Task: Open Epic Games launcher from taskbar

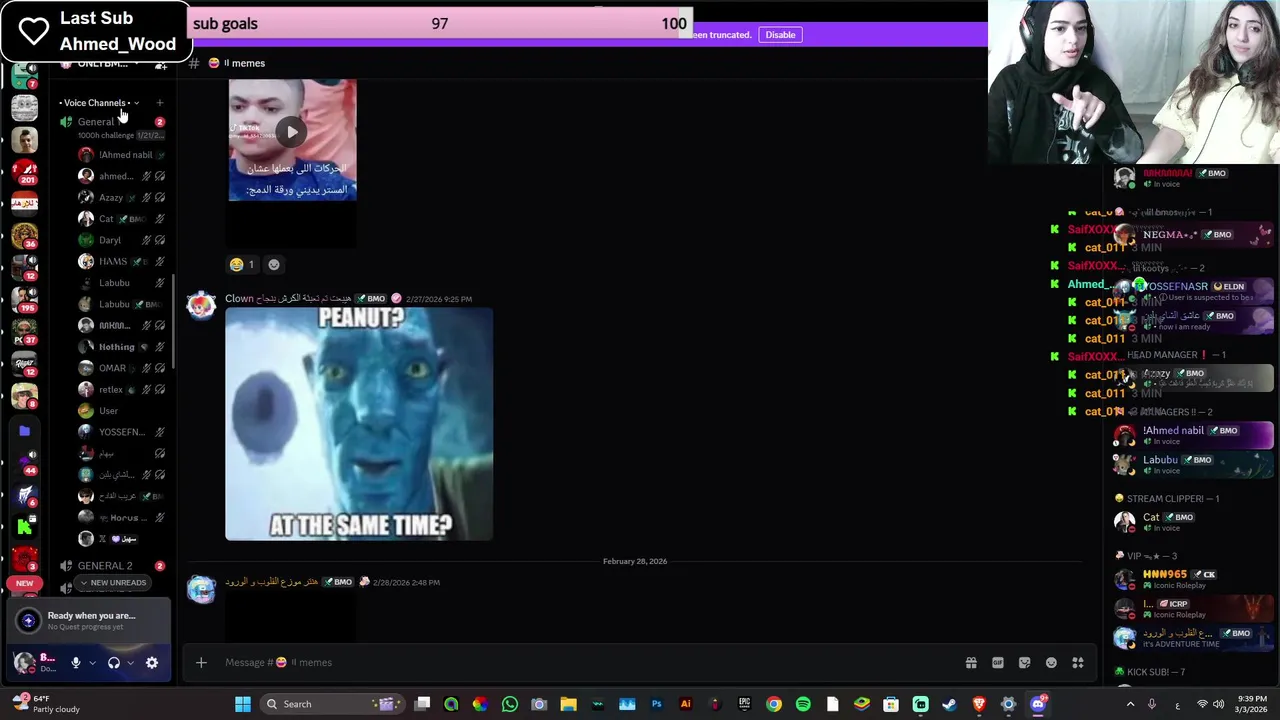Action: click(744, 704)
